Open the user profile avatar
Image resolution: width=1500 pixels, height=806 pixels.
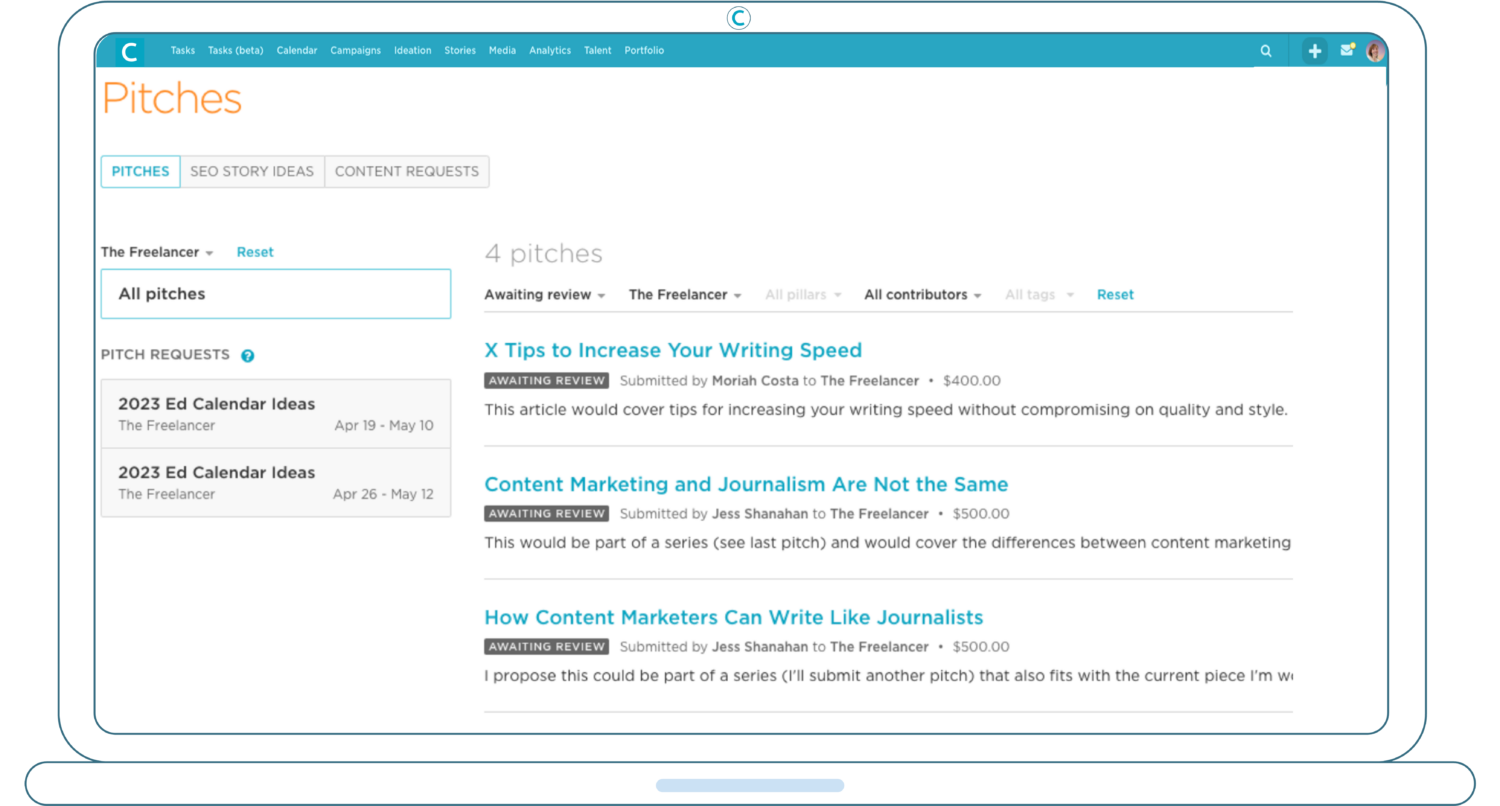click(1375, 51)
